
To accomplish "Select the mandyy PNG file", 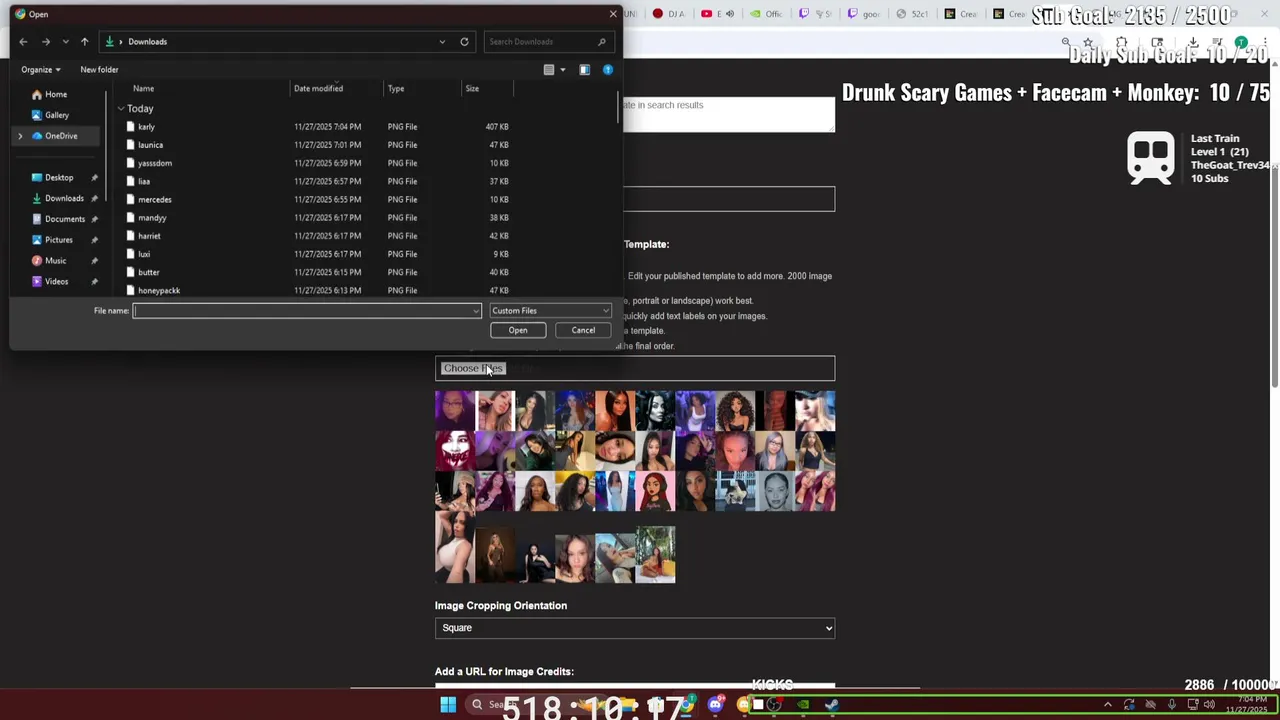I will (318, 218).
